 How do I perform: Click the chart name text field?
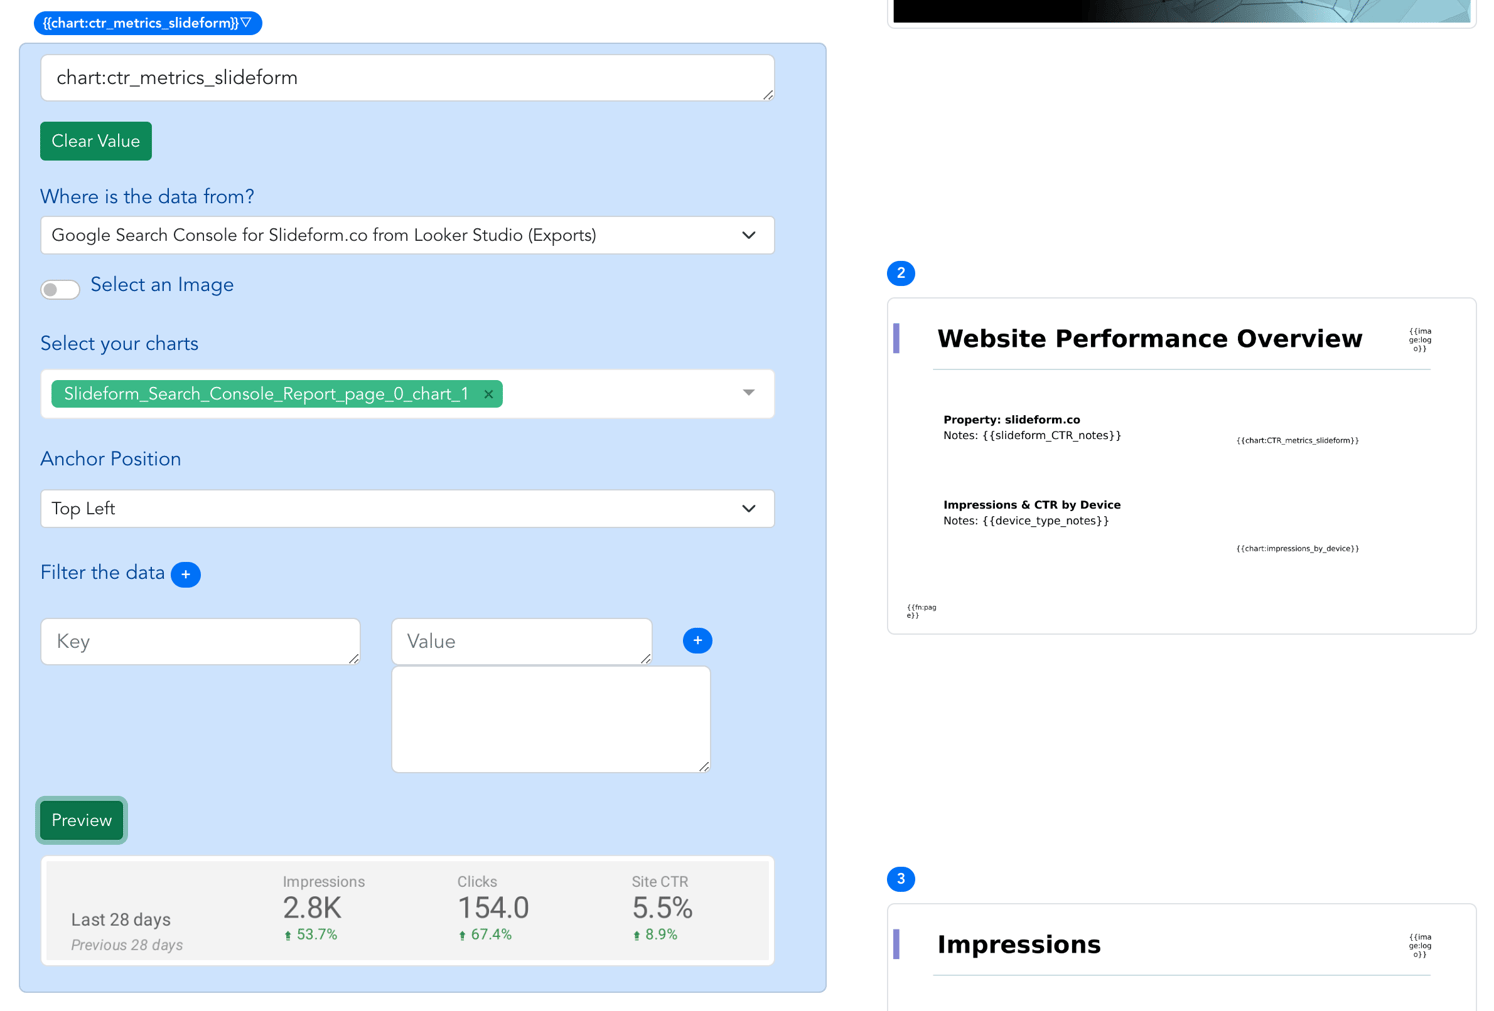coord(407,78)
